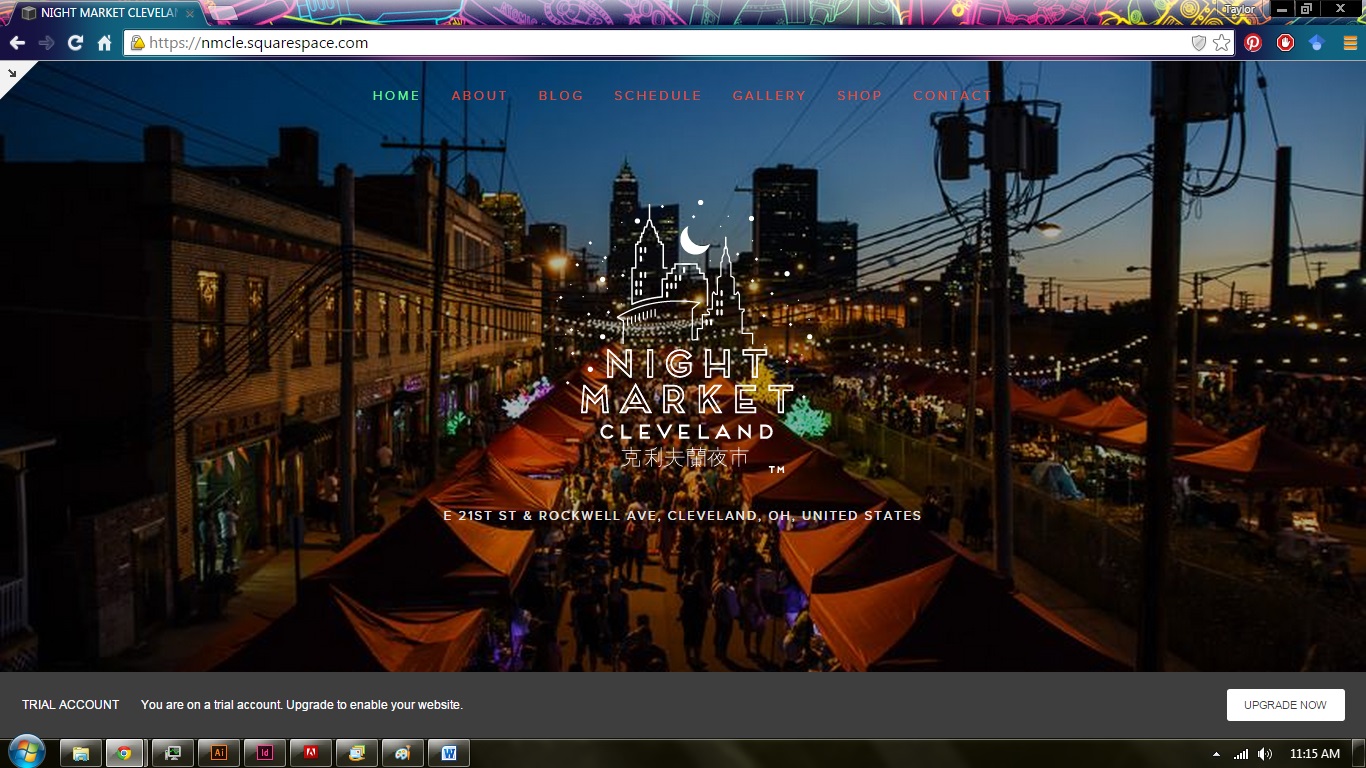
Task: Open the Chrome hamburger menu
Action: [1350, 43]
